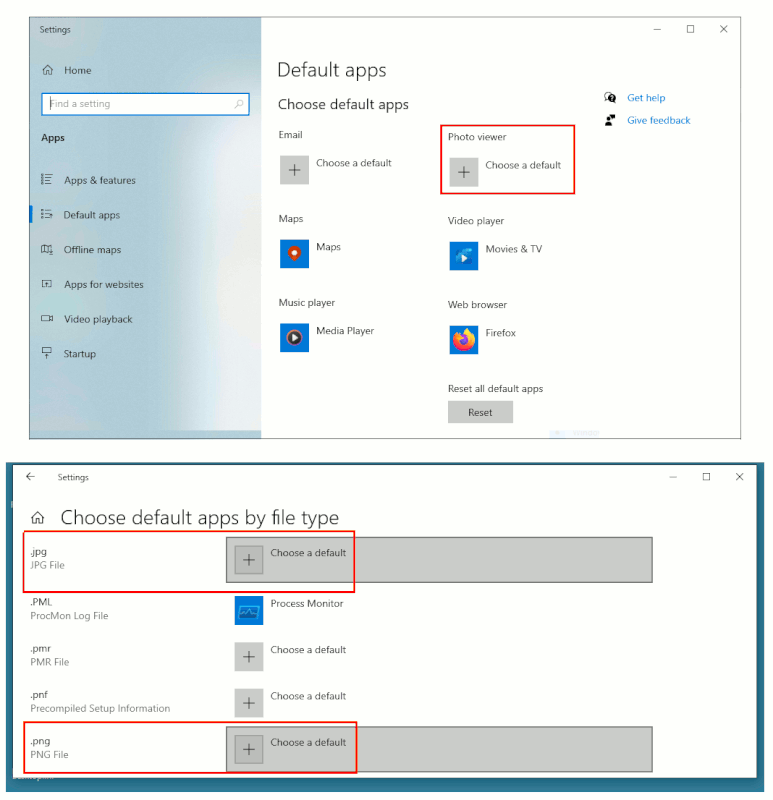Screen dimensions: 773x800
Task: Open Apps & features page
Action: [99, 180]
